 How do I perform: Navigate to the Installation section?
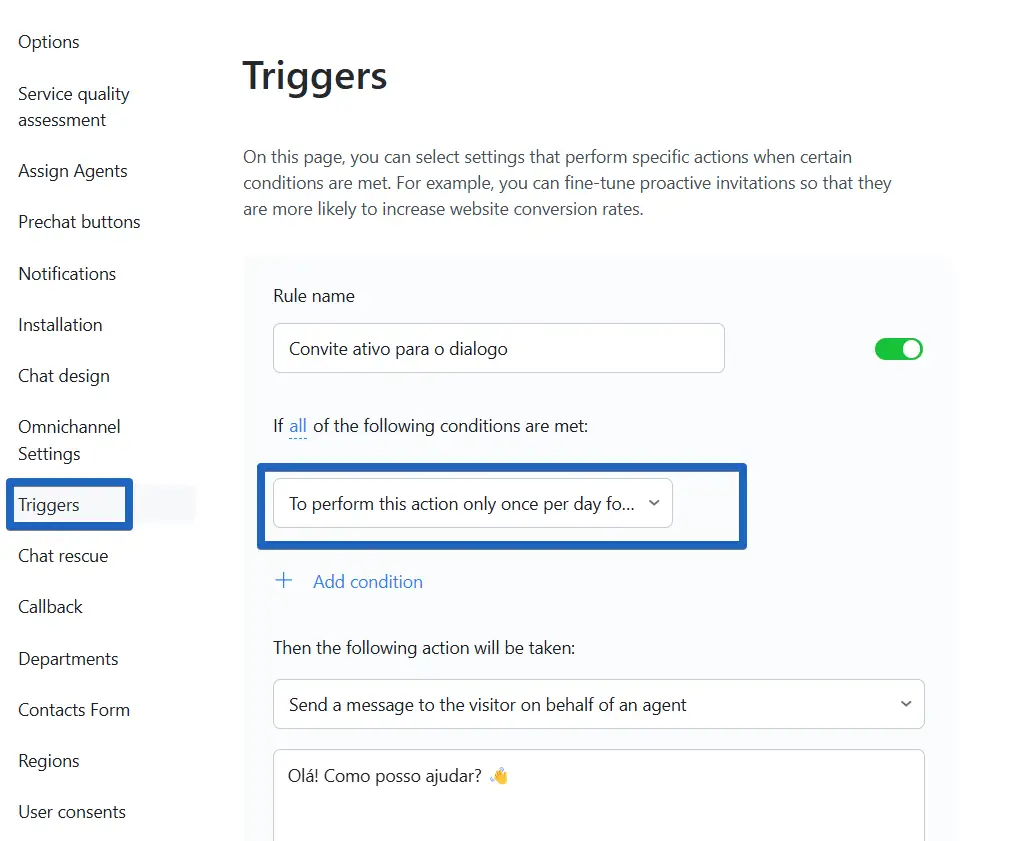(60, 325)
